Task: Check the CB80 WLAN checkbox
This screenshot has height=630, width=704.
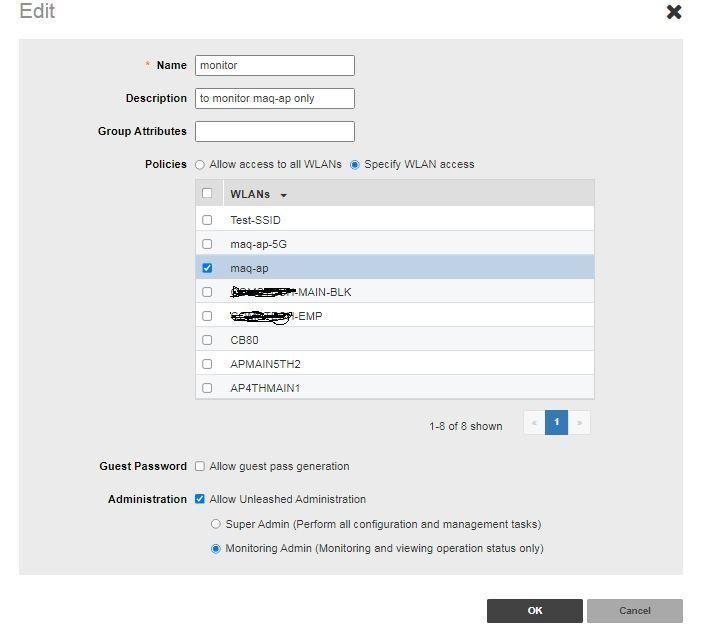Action: (207, 340)
